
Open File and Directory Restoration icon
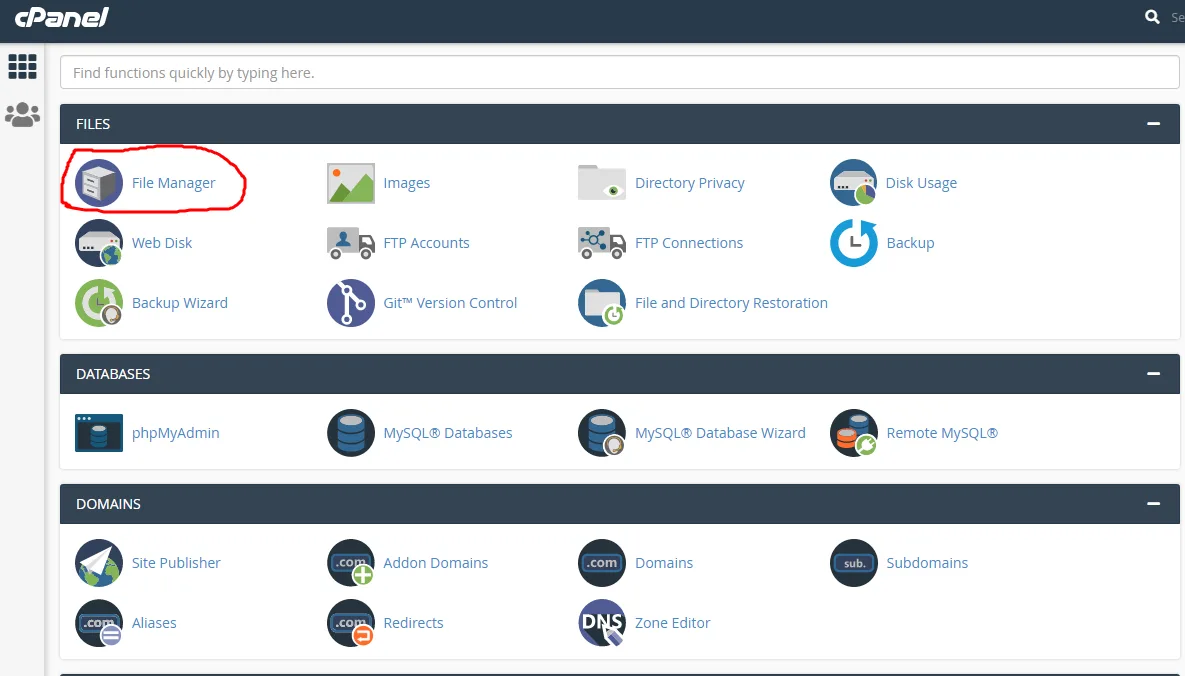point(602,302)
